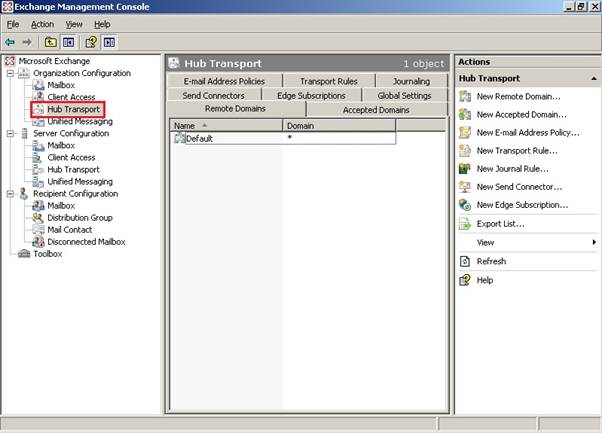Click the green Back arrow toolbar icon
This screenshot has width=602, height=433.
click(10, 42)
